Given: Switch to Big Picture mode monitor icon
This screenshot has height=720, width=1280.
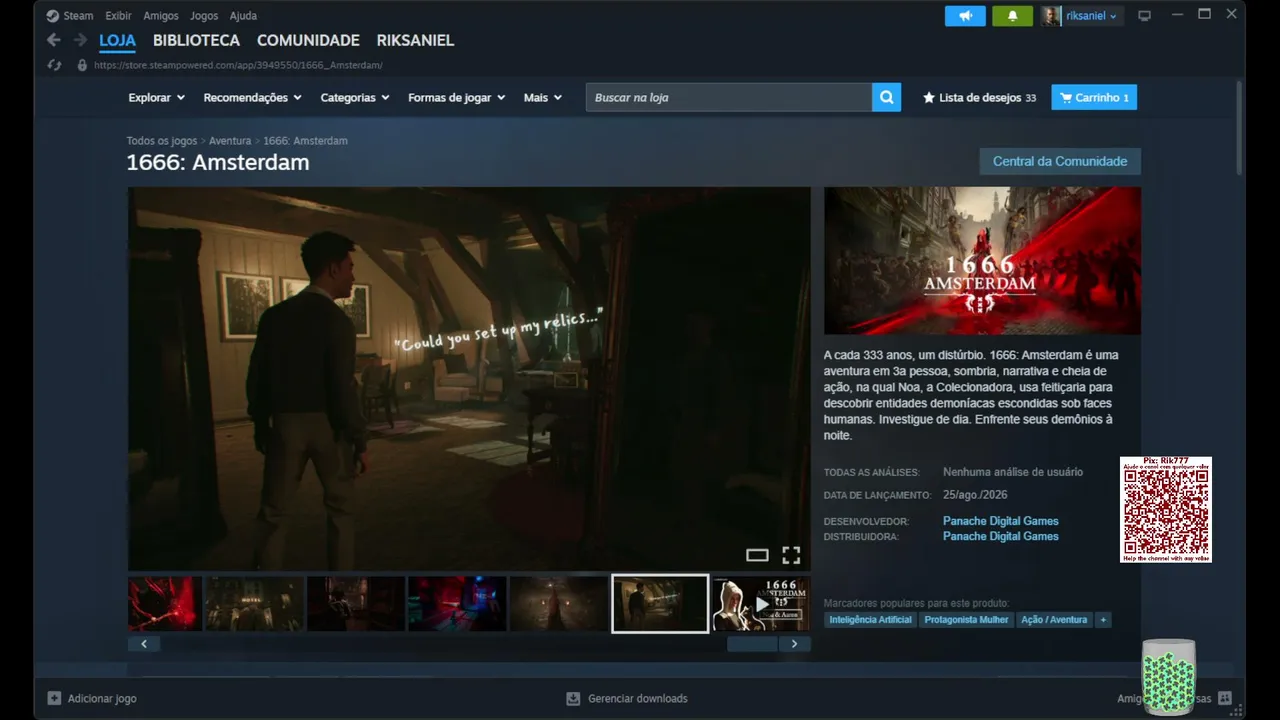Looking at the screenshot, I should (x=1145, y=16).
